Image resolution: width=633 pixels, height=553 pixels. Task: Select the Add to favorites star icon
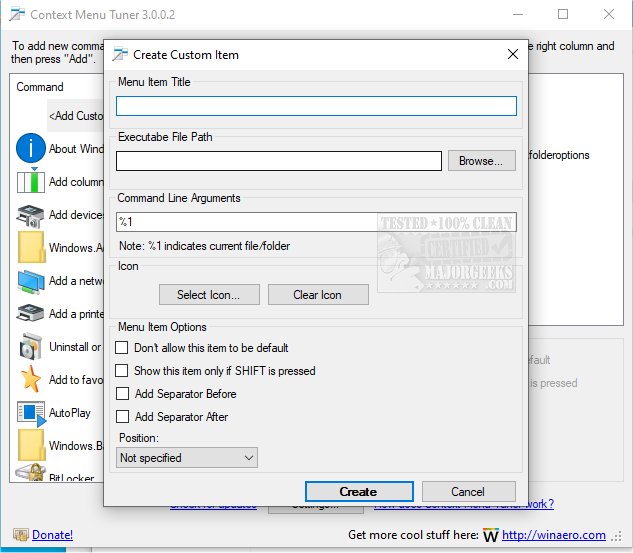coord(31,379)
